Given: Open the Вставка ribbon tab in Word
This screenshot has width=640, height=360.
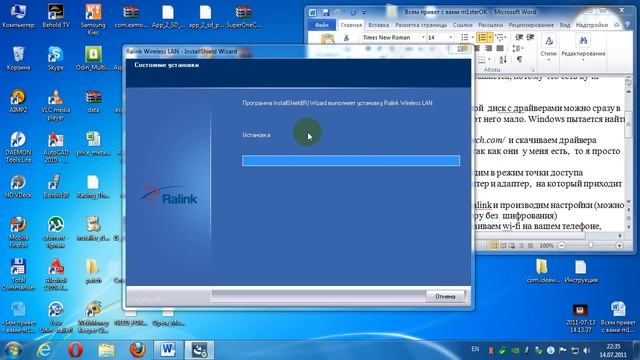Looking at the screenshot, I should pos(378,25).
